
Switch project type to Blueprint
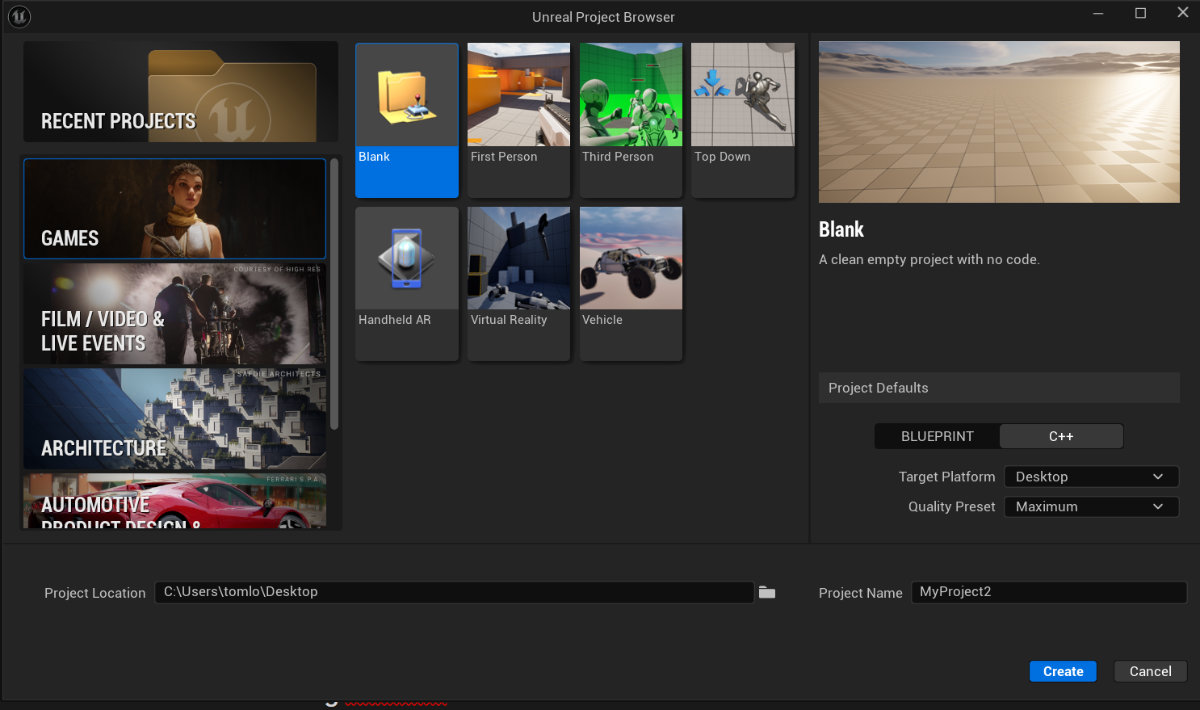pos(936,437)
